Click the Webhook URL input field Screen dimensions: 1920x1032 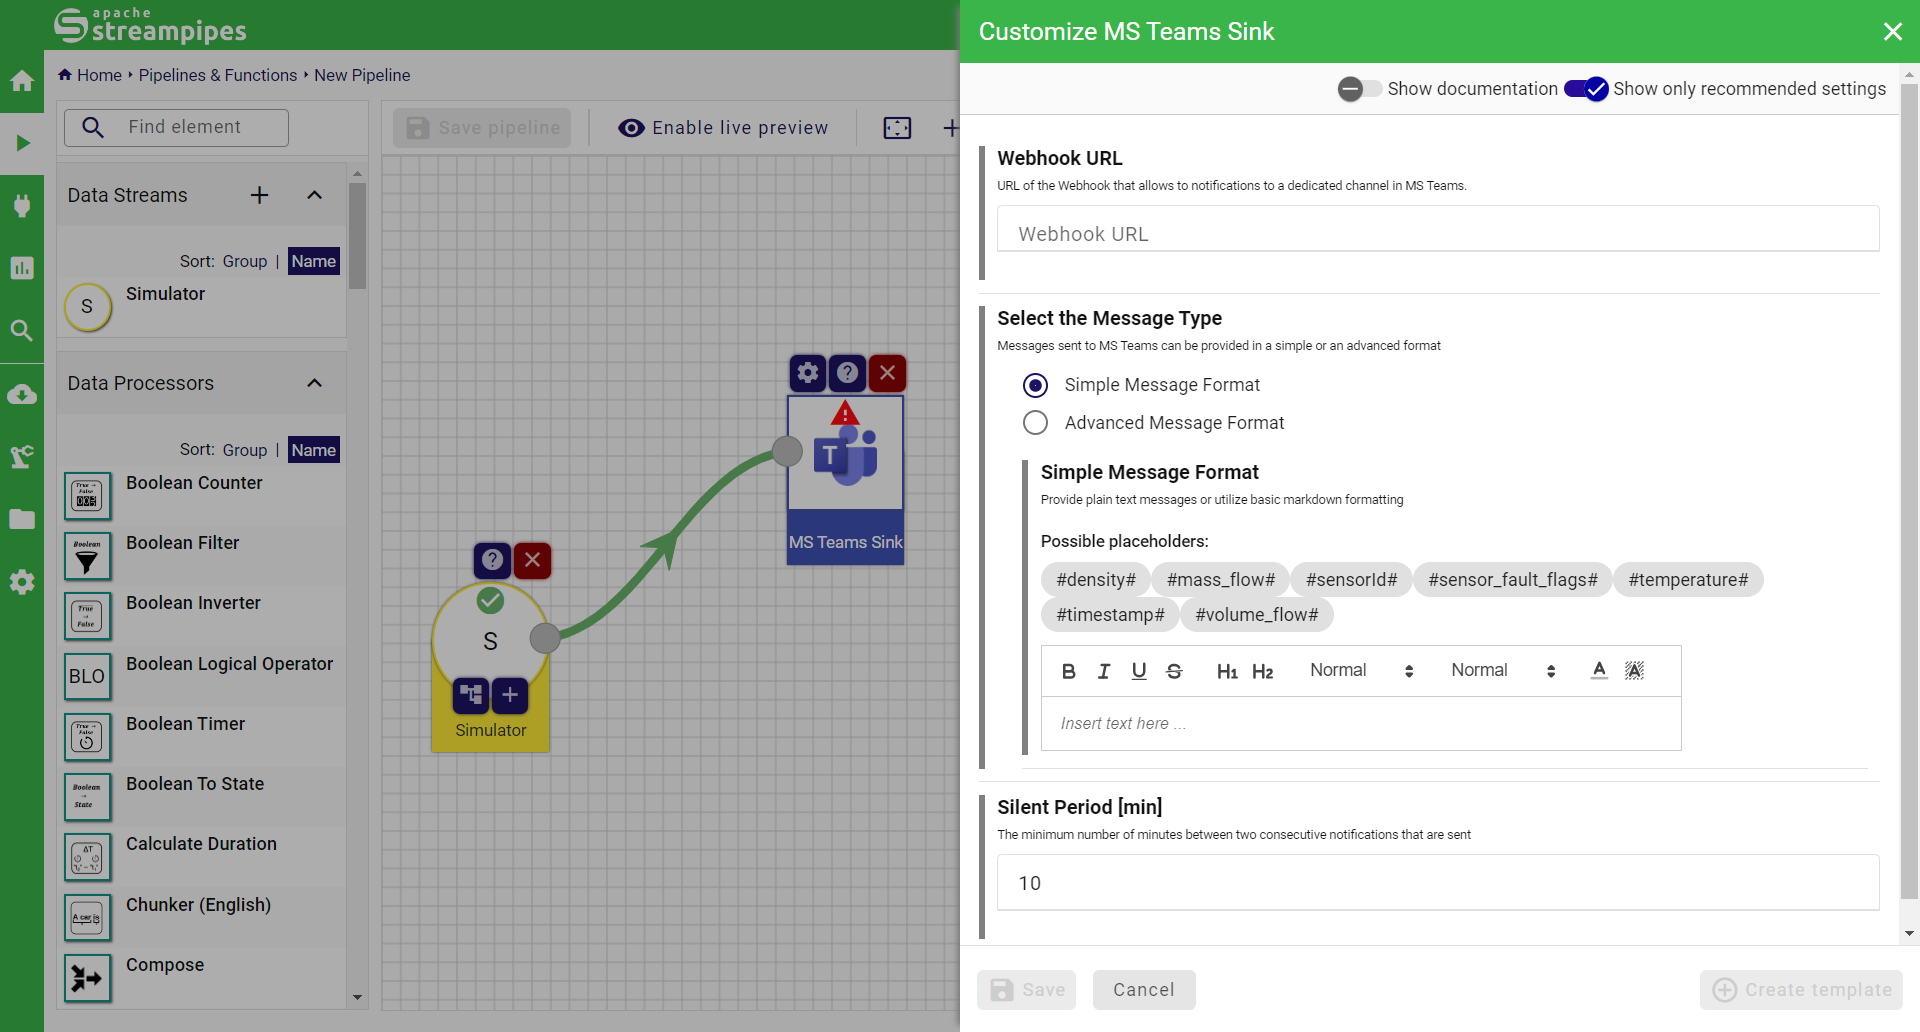(x=1437, y=233)
